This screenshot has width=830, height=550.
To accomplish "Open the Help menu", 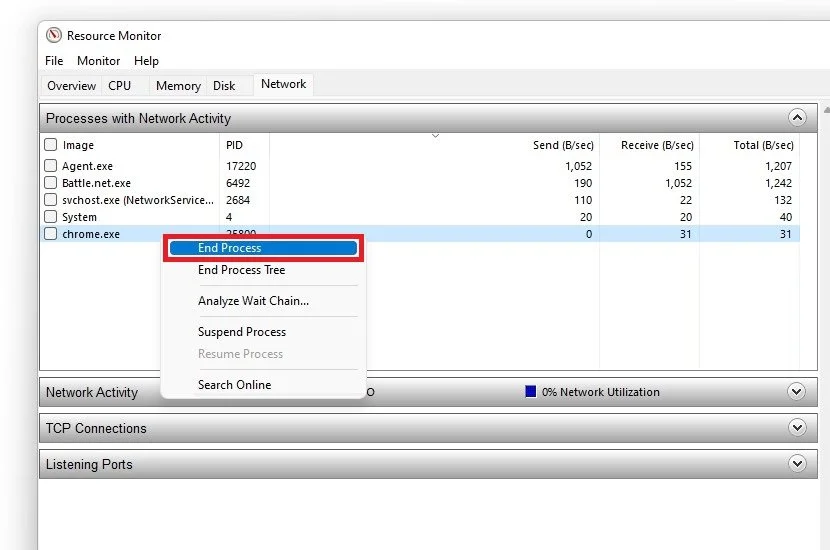I will point(146,61).
